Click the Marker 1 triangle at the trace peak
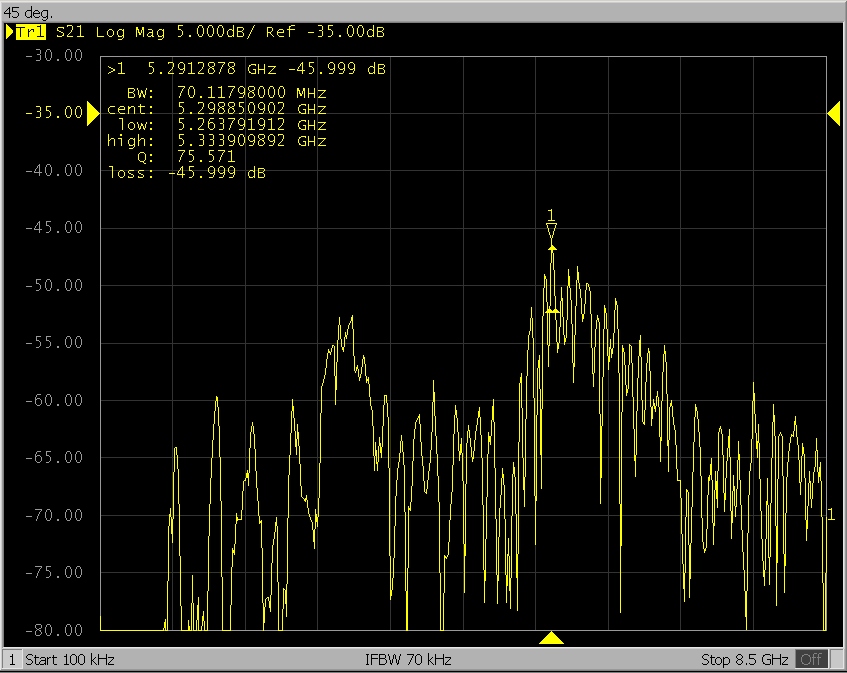847x673 pixels. tap(551, 232)
